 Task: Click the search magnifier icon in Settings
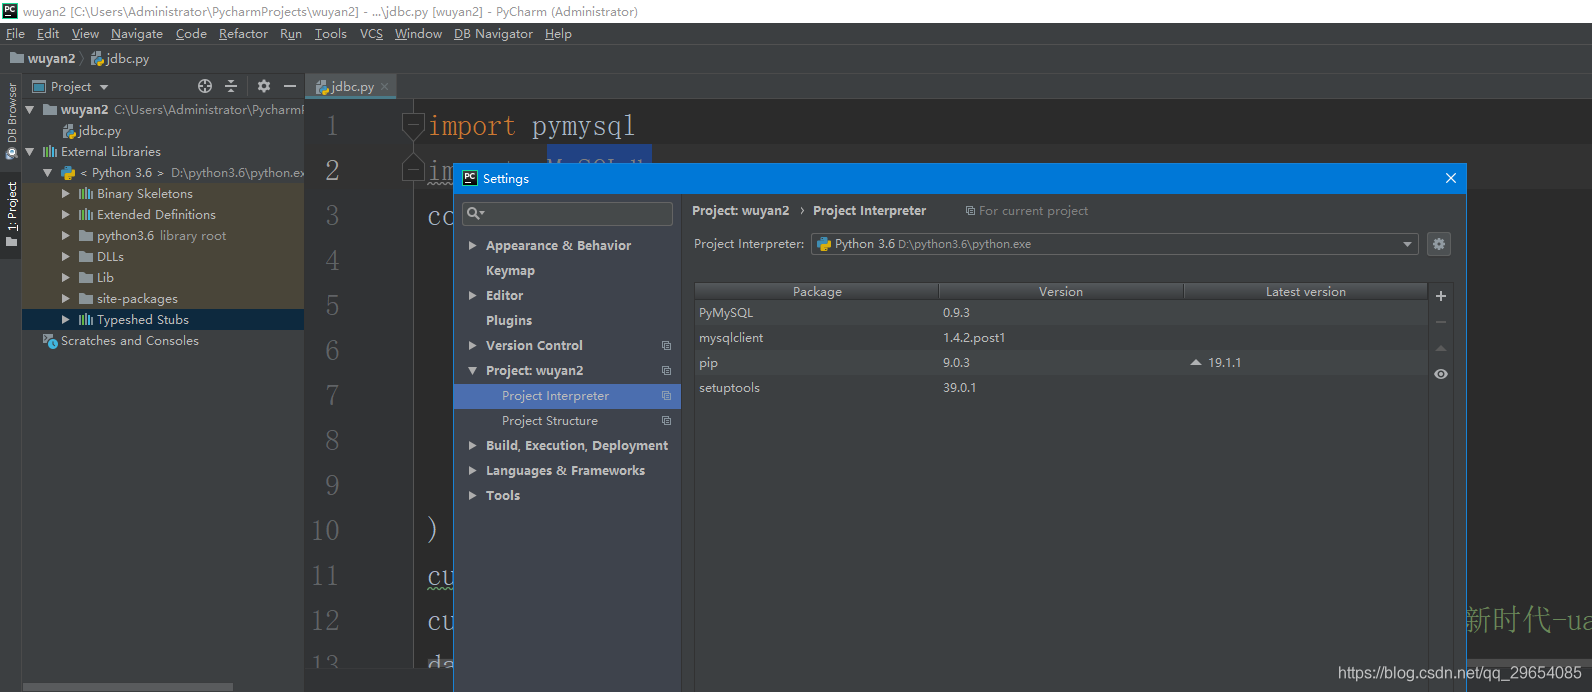coord(475,213)
